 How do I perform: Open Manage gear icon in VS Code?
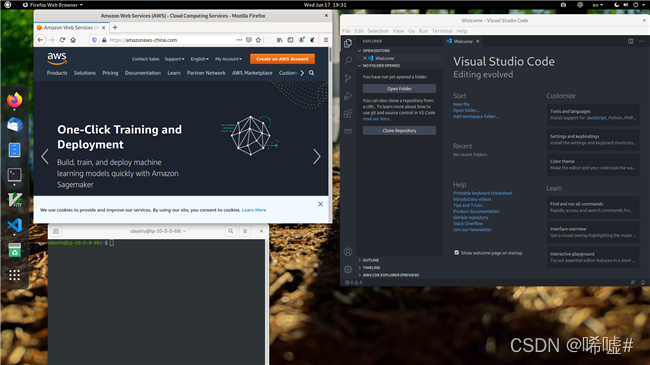coord(348,269)
